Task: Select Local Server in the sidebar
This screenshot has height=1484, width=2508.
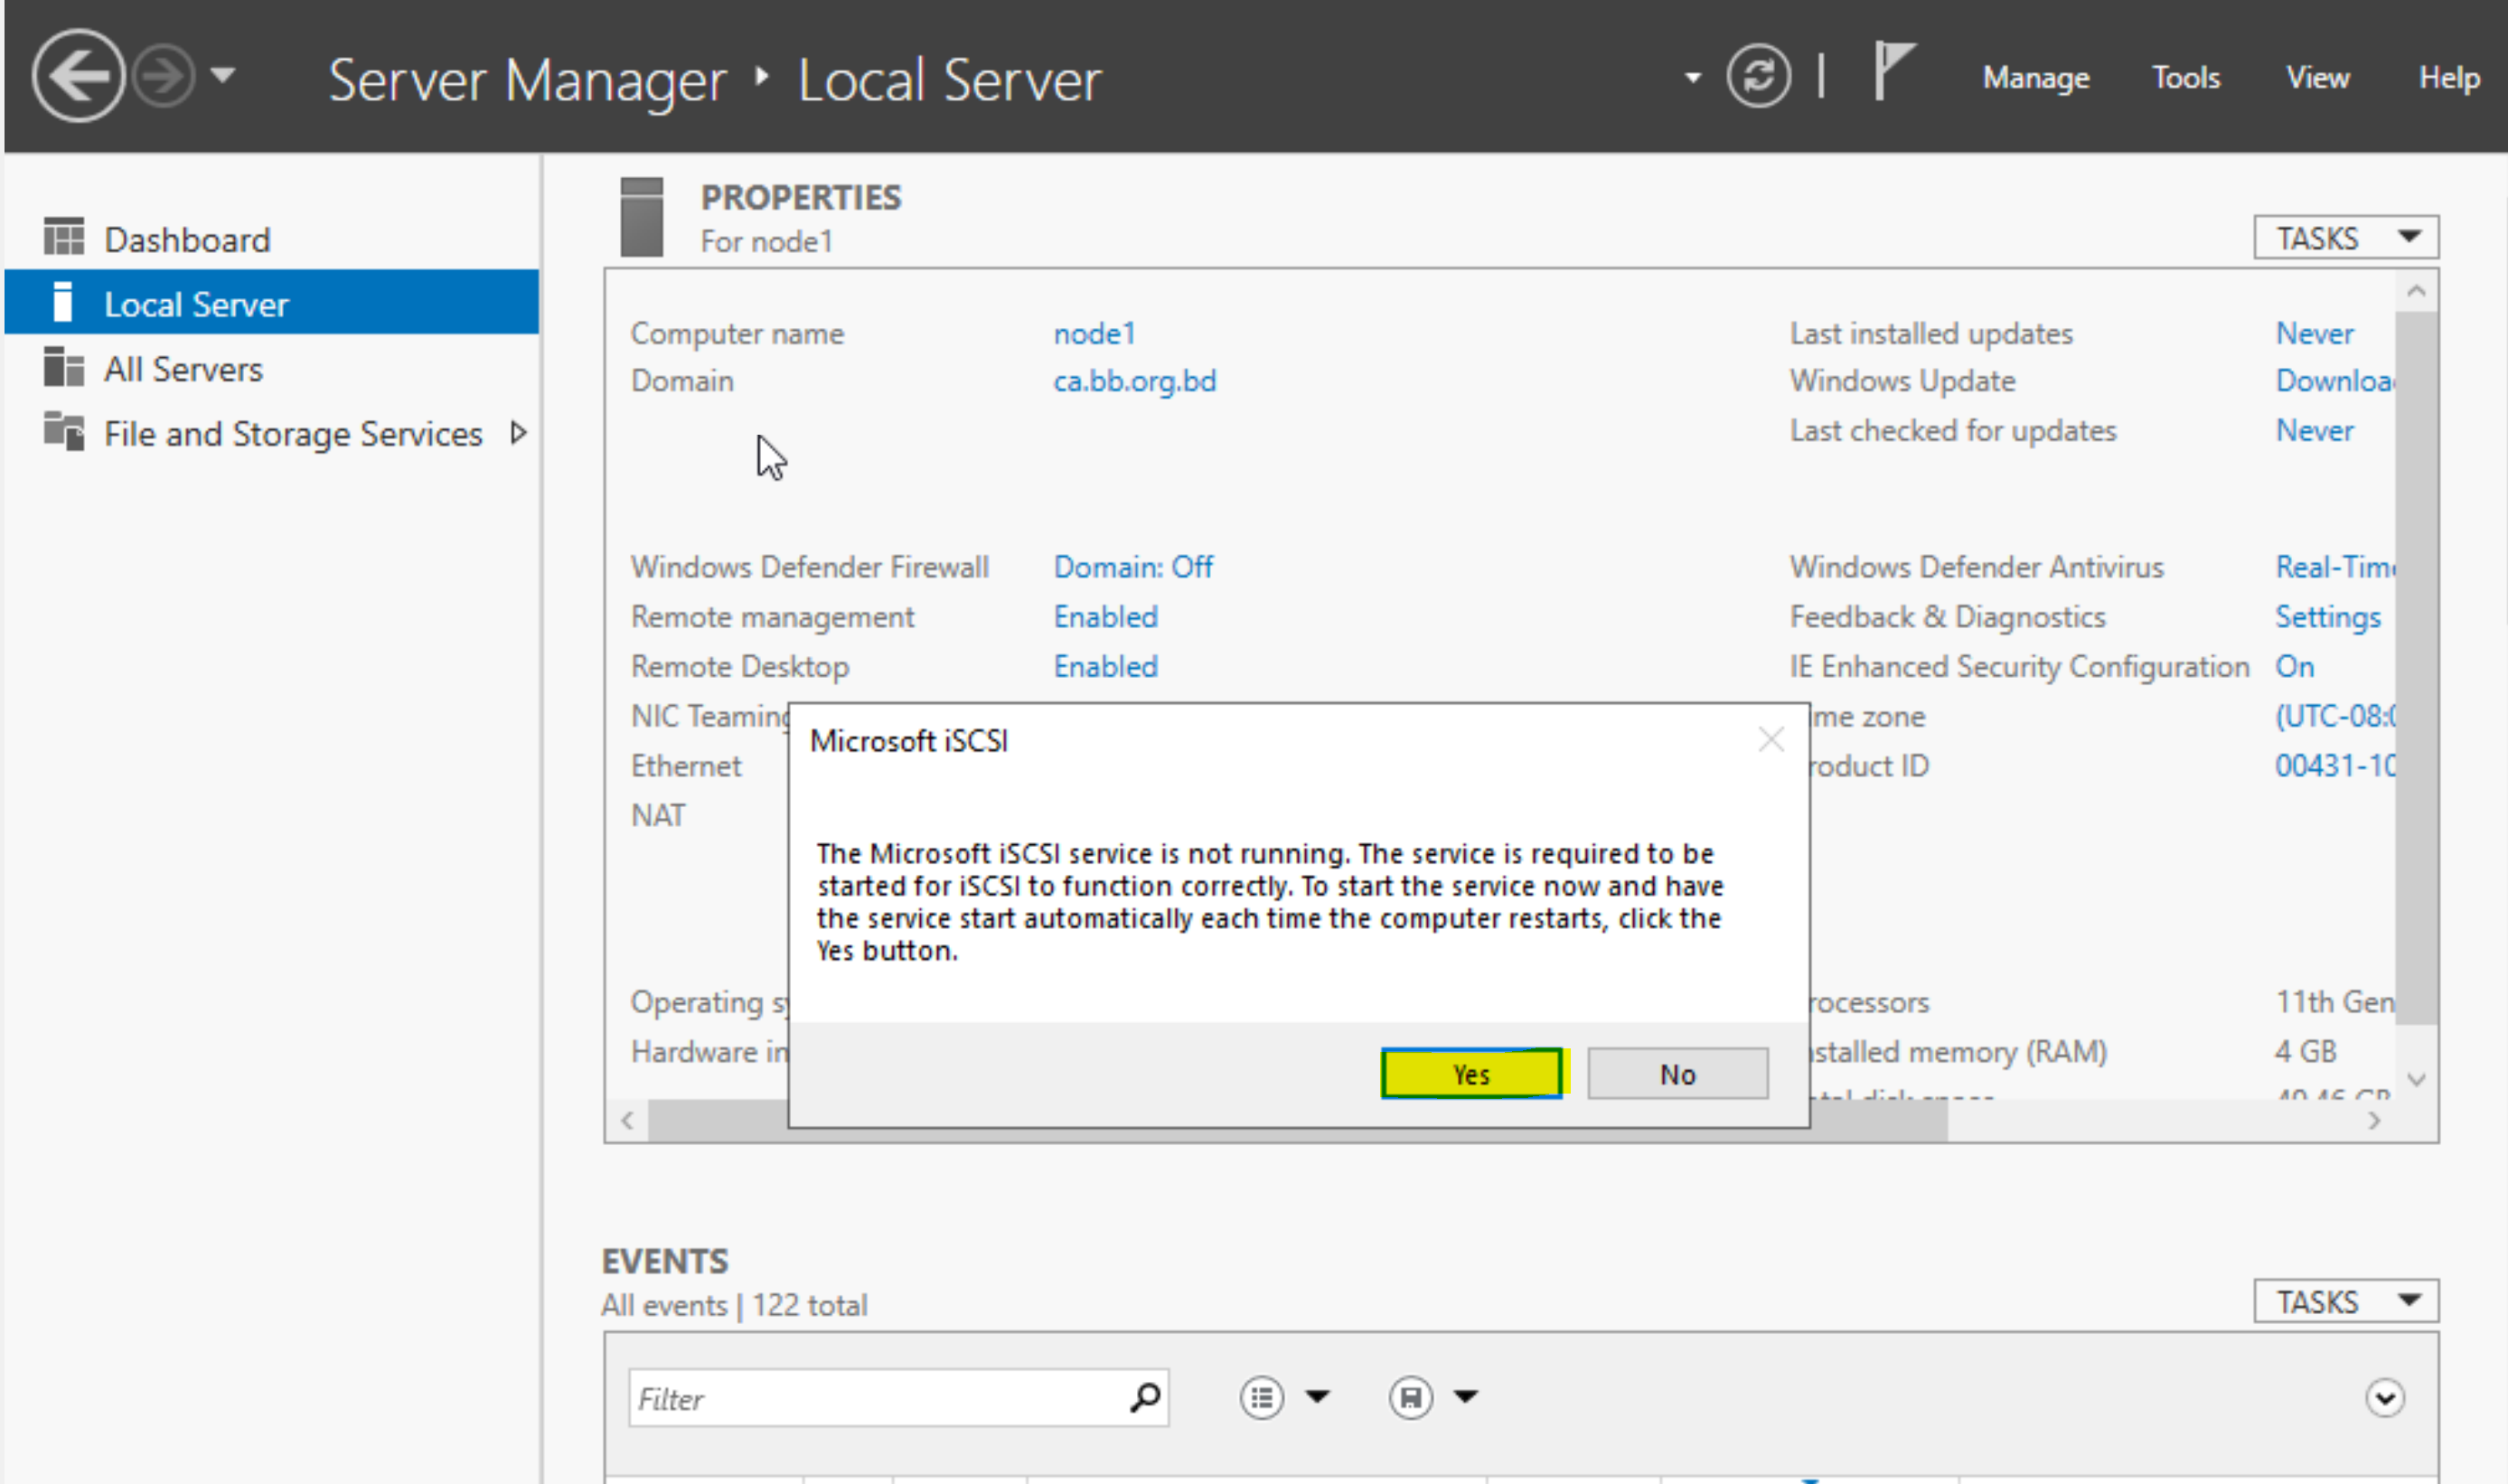Action: 272,302
